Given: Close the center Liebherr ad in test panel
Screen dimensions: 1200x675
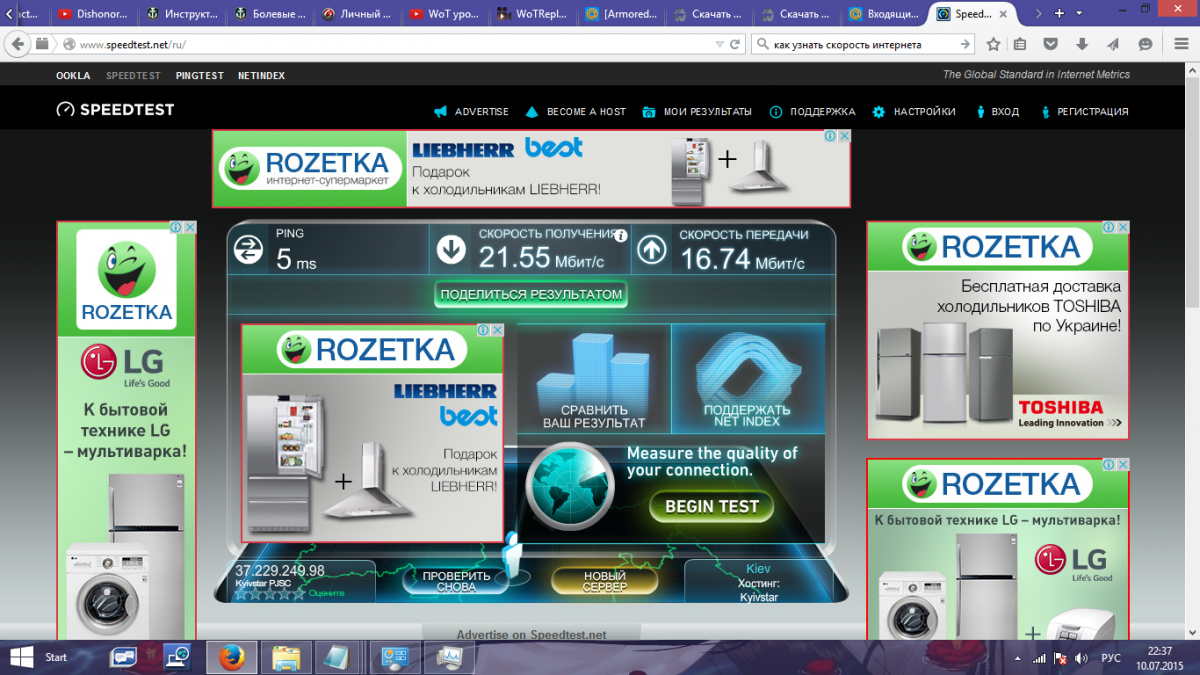Looking at the screenshot, I should [497, 330].
